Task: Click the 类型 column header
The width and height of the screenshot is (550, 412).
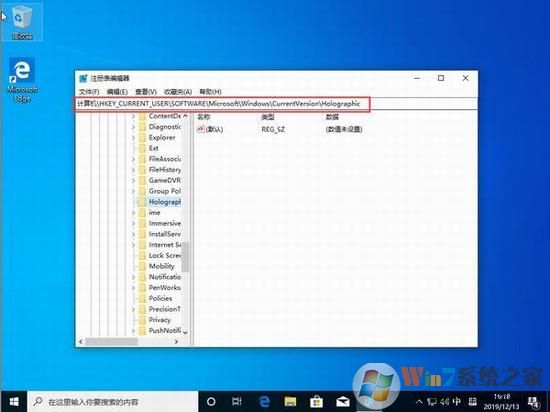Action: [x=268, y=117]
